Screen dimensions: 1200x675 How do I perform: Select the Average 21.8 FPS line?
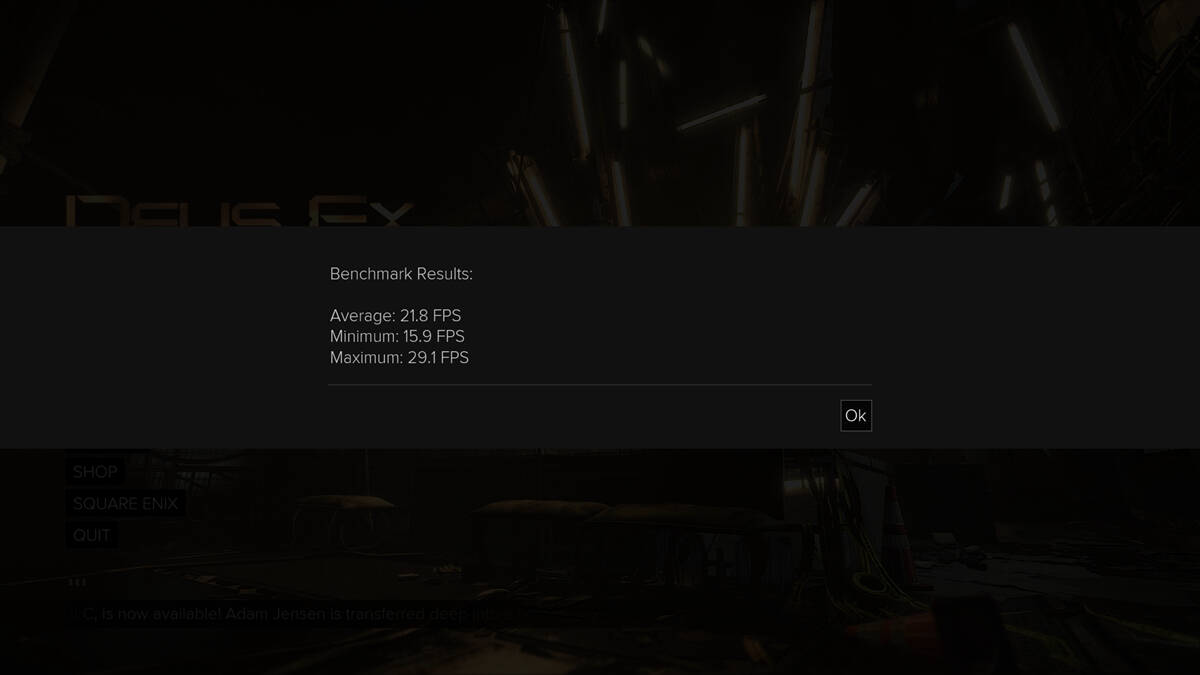coord(395,316)
